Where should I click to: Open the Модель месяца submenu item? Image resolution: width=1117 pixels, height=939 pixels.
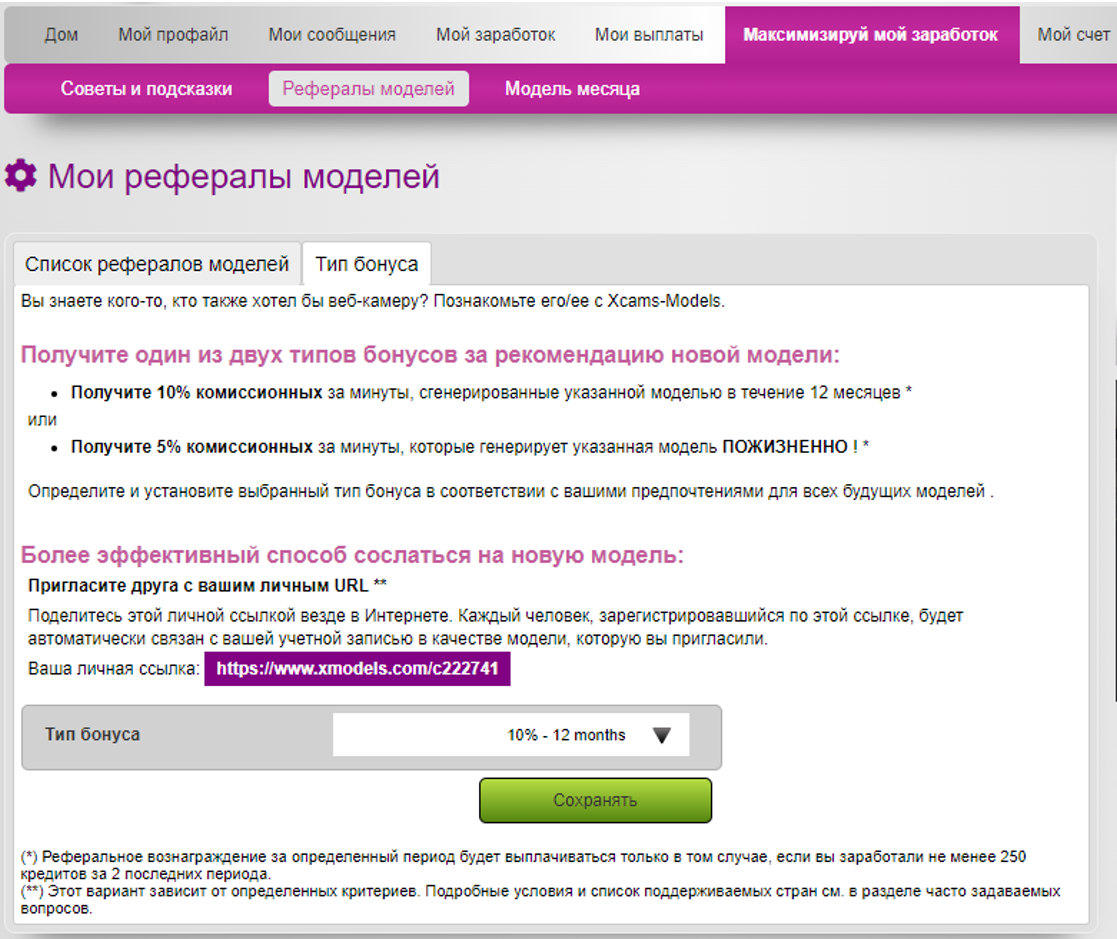[572, 88]
